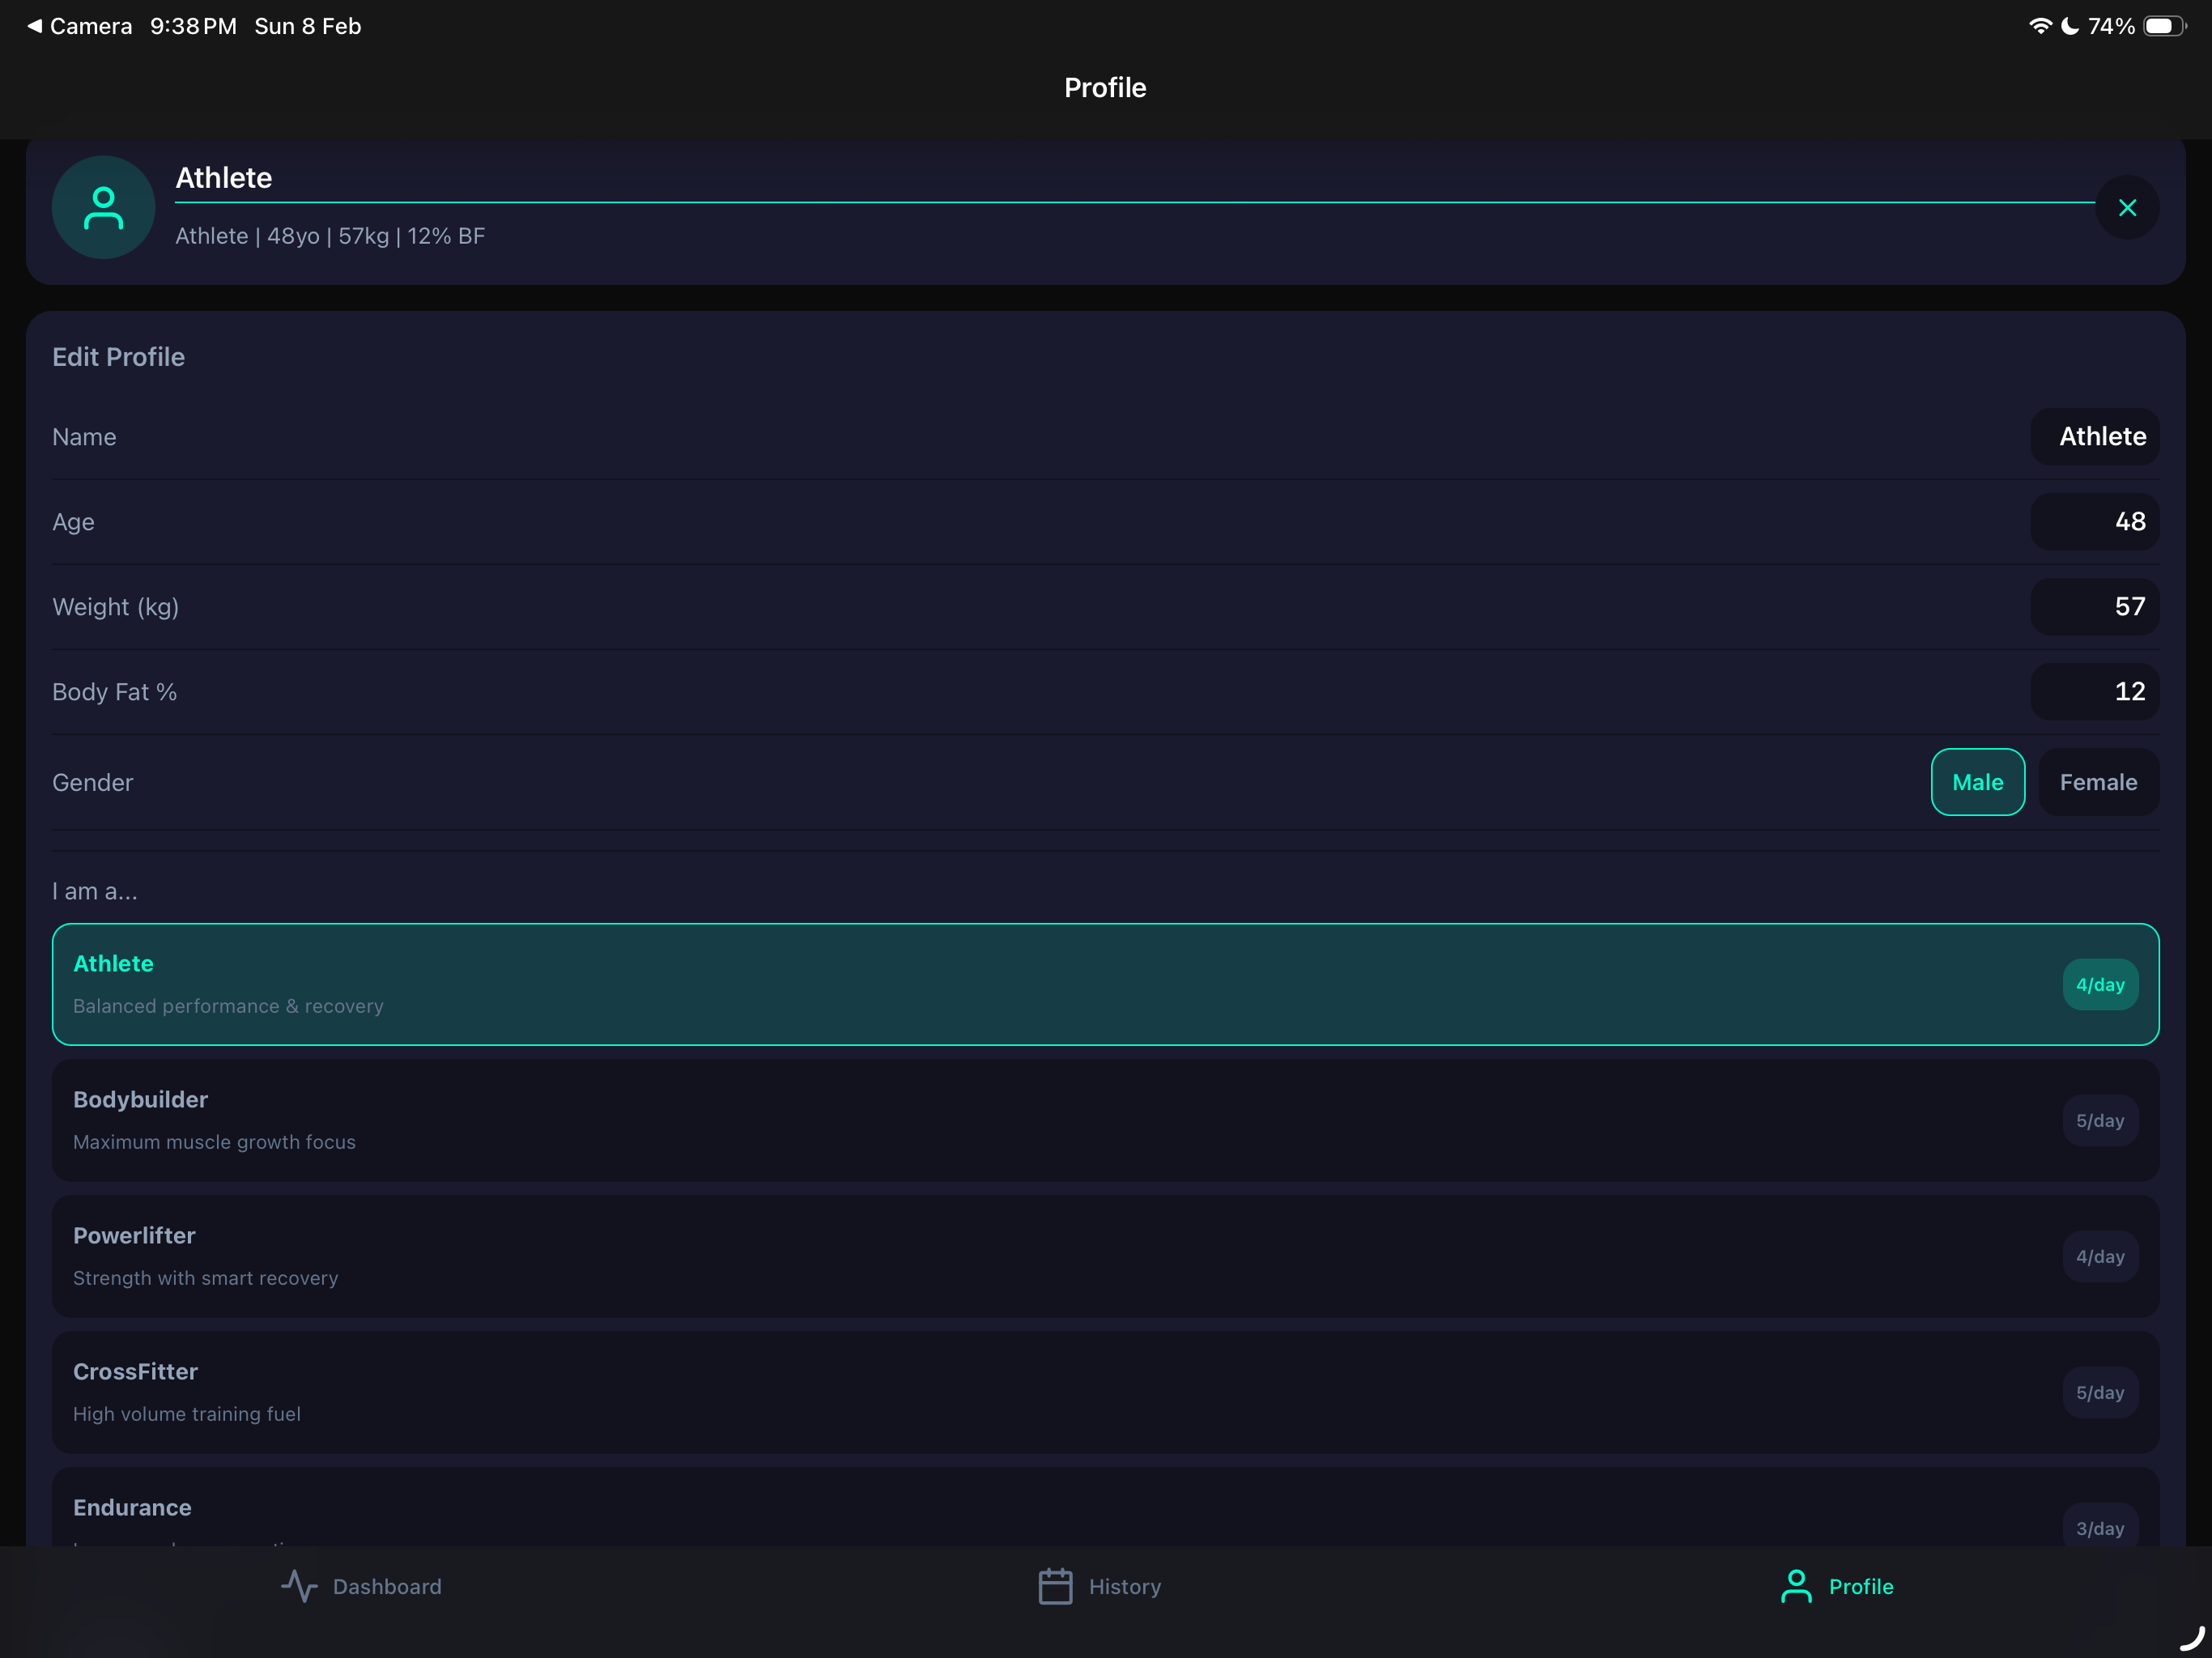Edit the Athlete name in header card
This screenshot has width=2212, height=1658.
pyautogui.click(x=1134, y=179)
